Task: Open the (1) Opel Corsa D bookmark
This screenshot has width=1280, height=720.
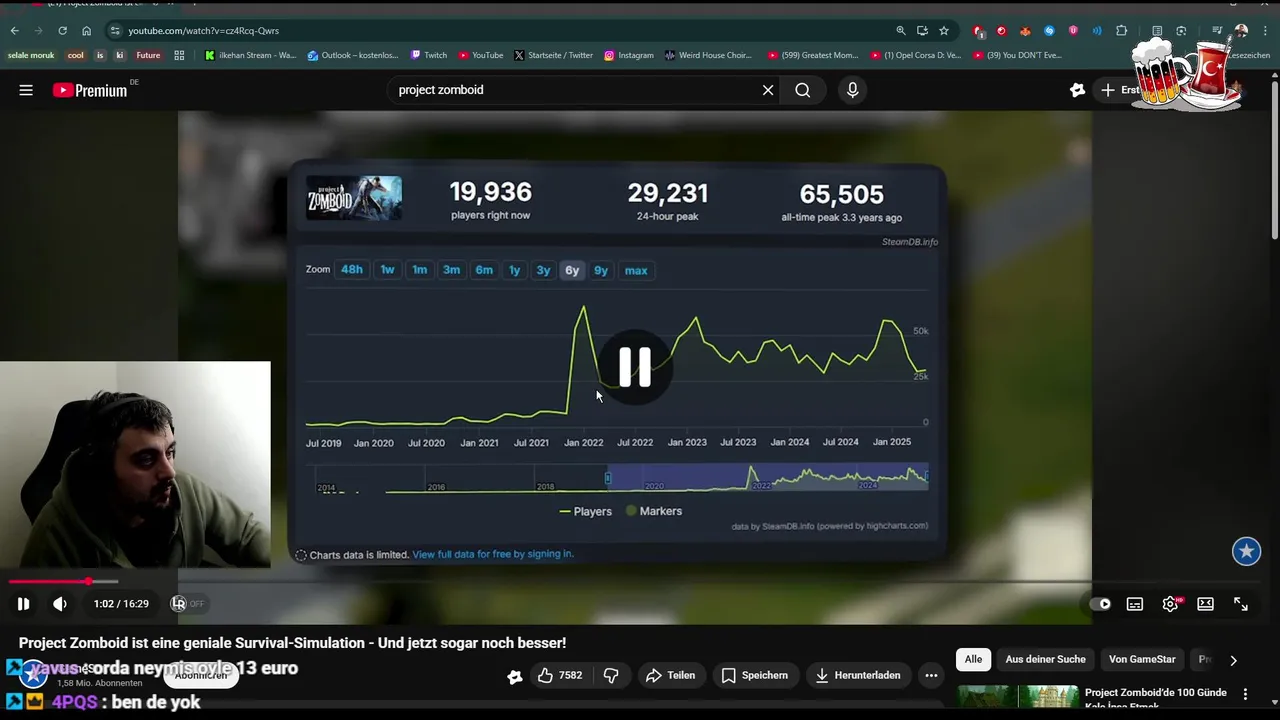Action: (x=916, y=55)
